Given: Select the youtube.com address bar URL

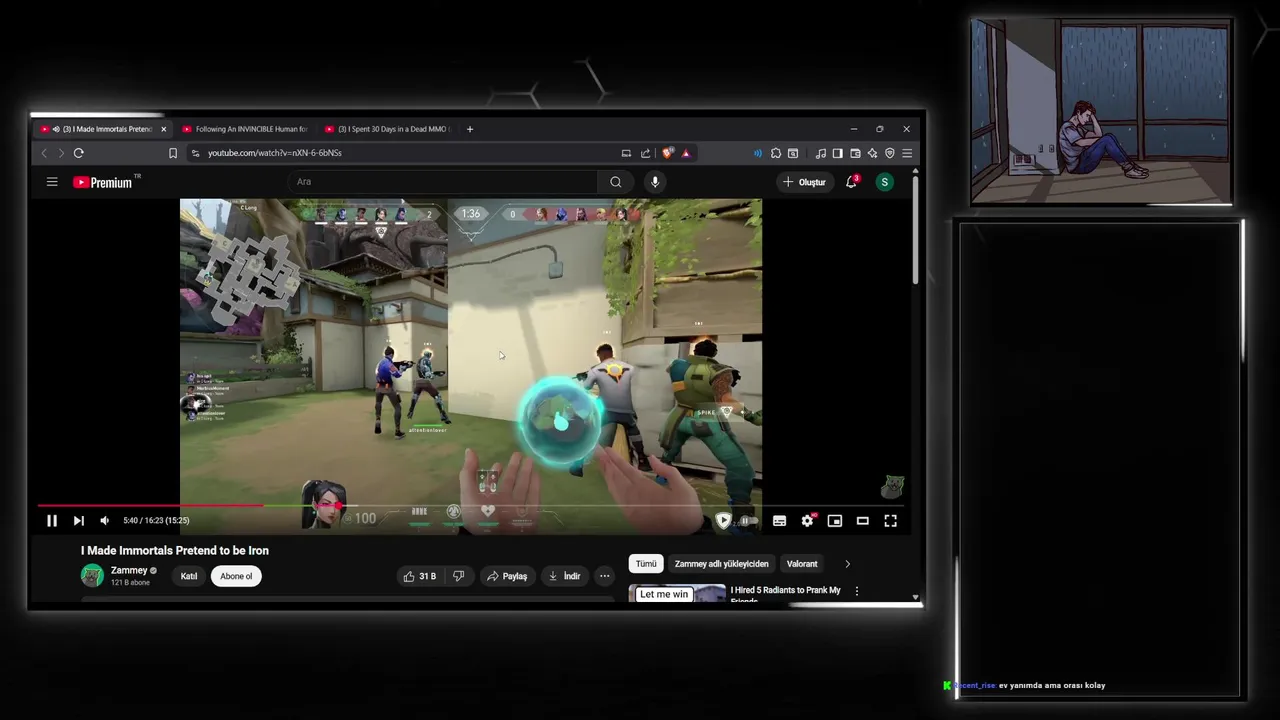Looking at the screenshot, I should click(x=275, y=153).
